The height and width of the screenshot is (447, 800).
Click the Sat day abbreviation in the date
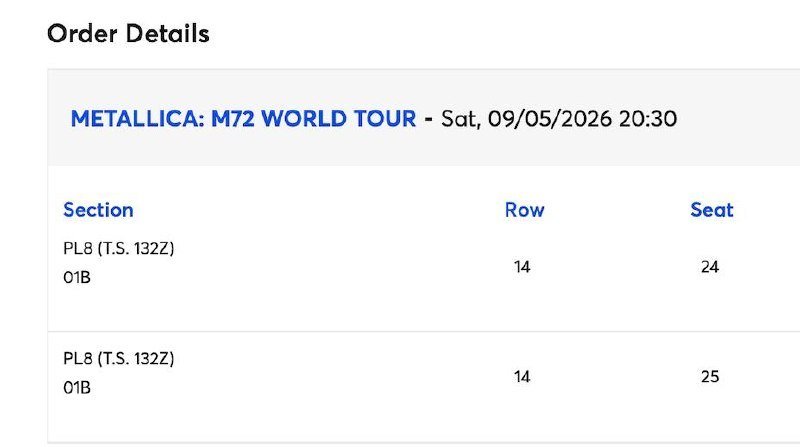(461, 119)
